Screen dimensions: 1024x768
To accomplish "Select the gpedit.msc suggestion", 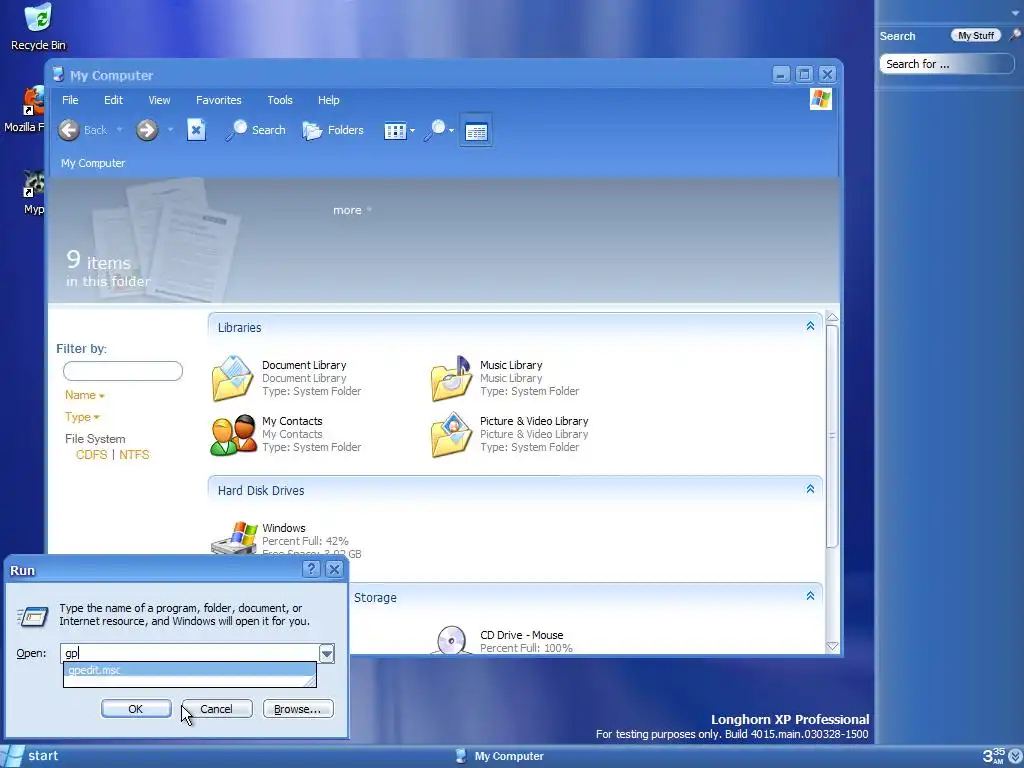I will [189, 670].
